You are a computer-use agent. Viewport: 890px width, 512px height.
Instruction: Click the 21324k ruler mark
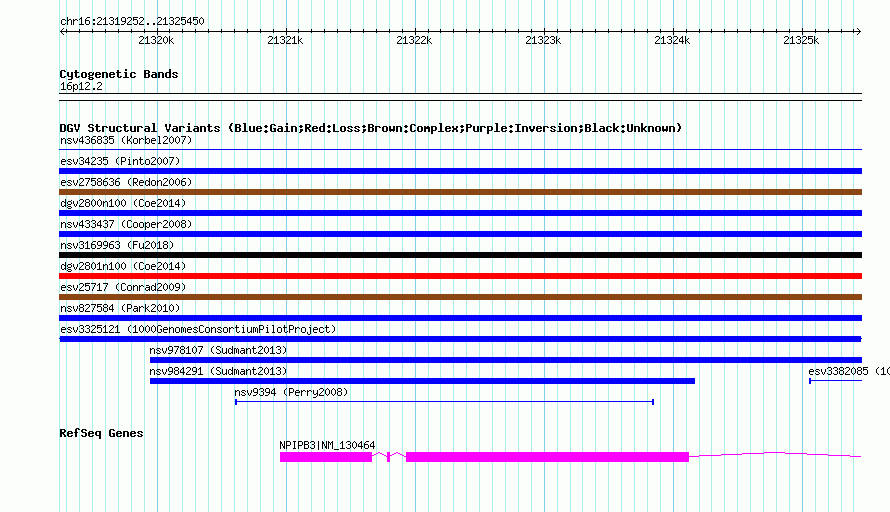(672, 40)
